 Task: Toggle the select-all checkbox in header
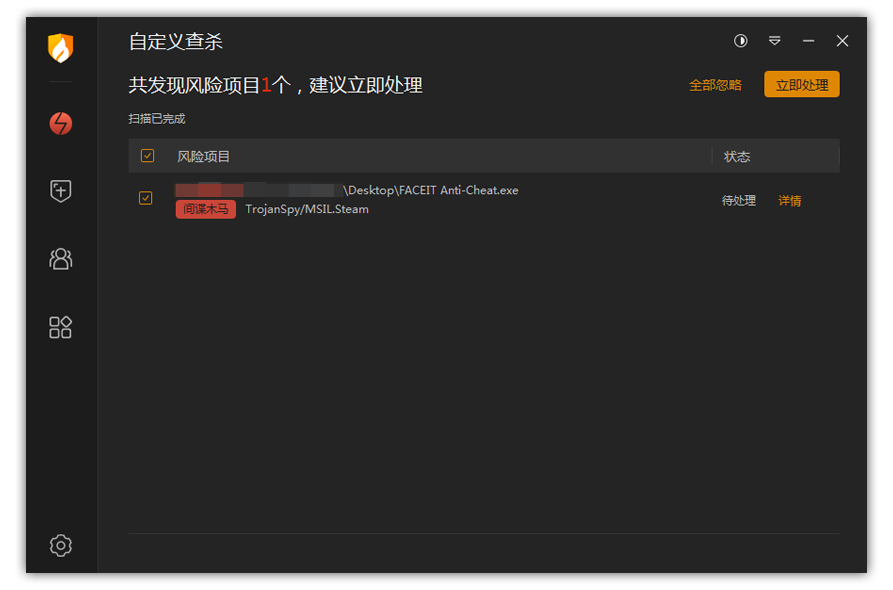pyautogui.click(x=147, y=156)
